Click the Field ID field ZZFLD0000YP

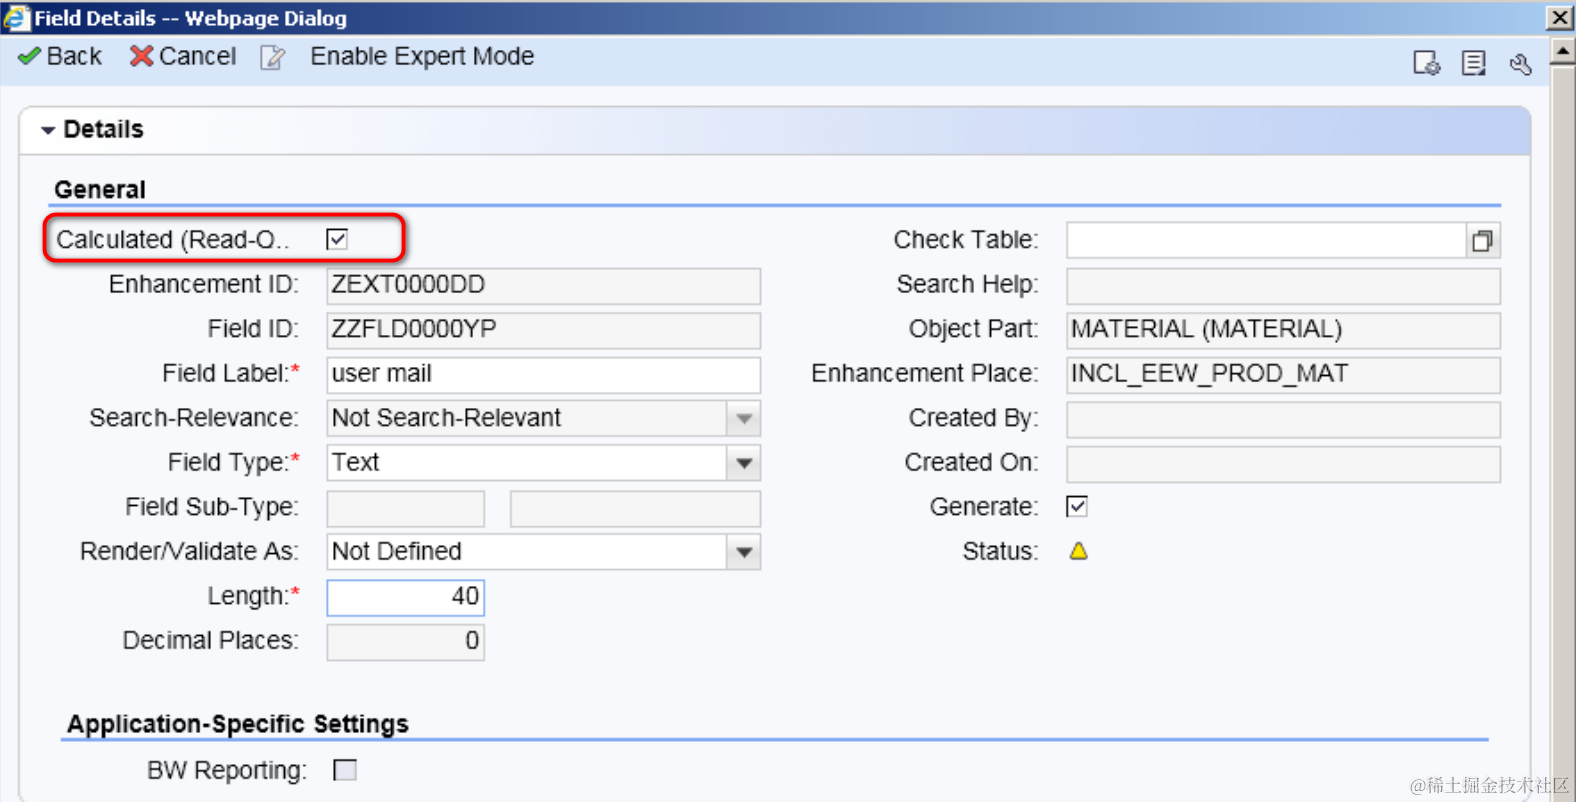543,330
